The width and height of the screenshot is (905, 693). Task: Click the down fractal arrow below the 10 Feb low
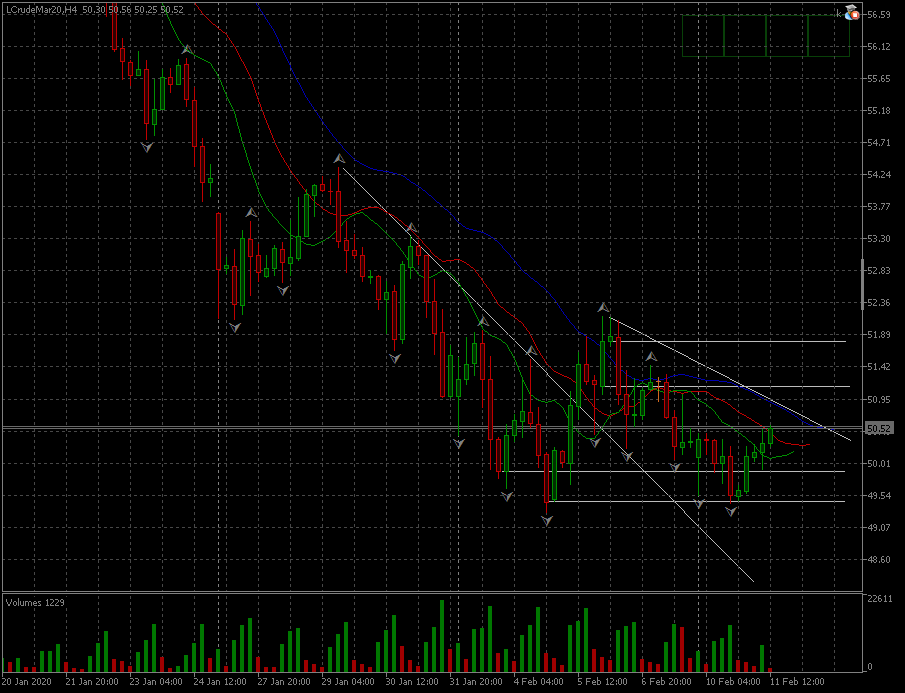731,511
